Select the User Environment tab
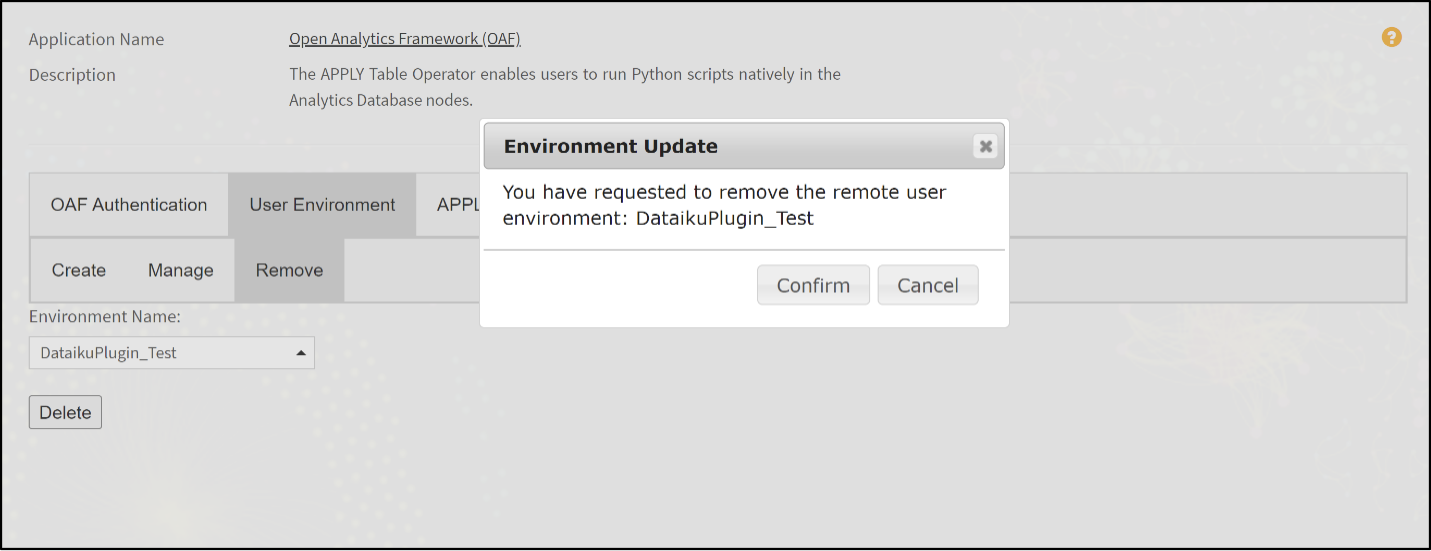 [322, 205]
